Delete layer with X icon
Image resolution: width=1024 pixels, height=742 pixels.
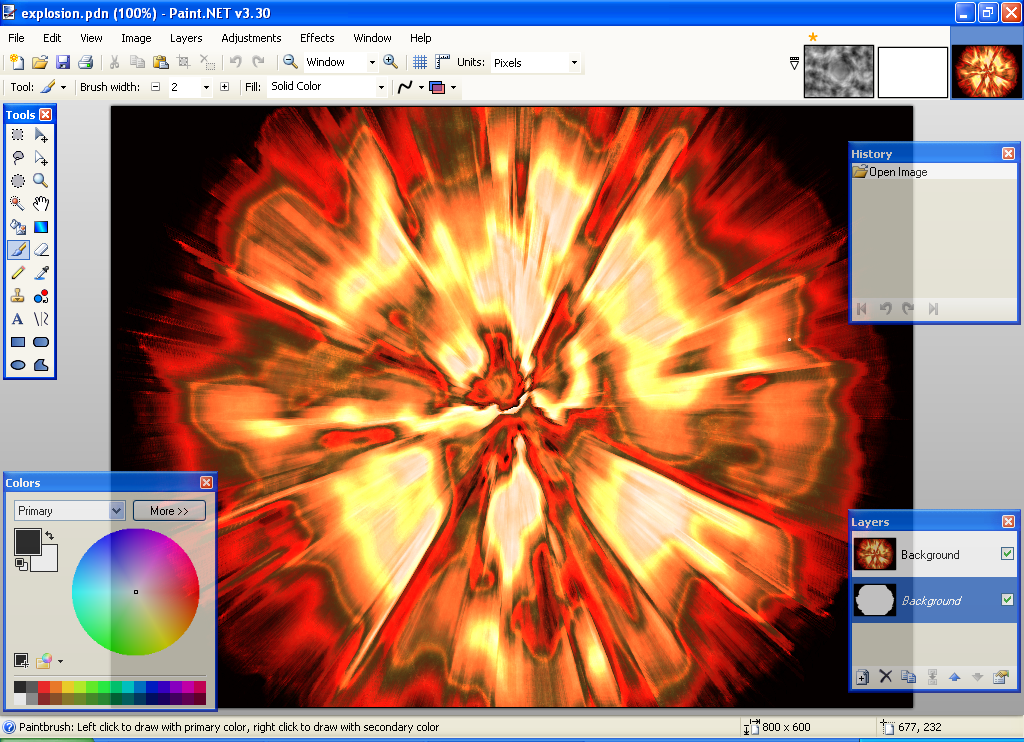coord(886,677)
